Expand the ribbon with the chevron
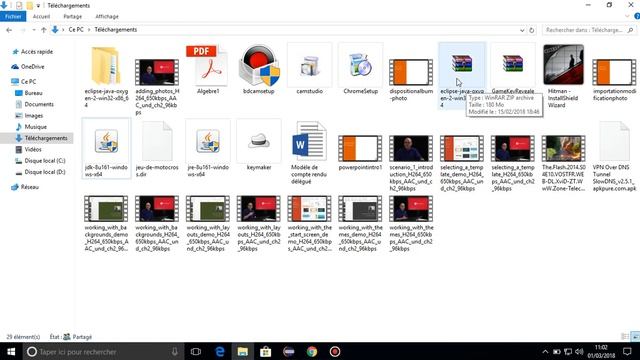The width and height of the screenshot is (640, 360). pos(627,16)
